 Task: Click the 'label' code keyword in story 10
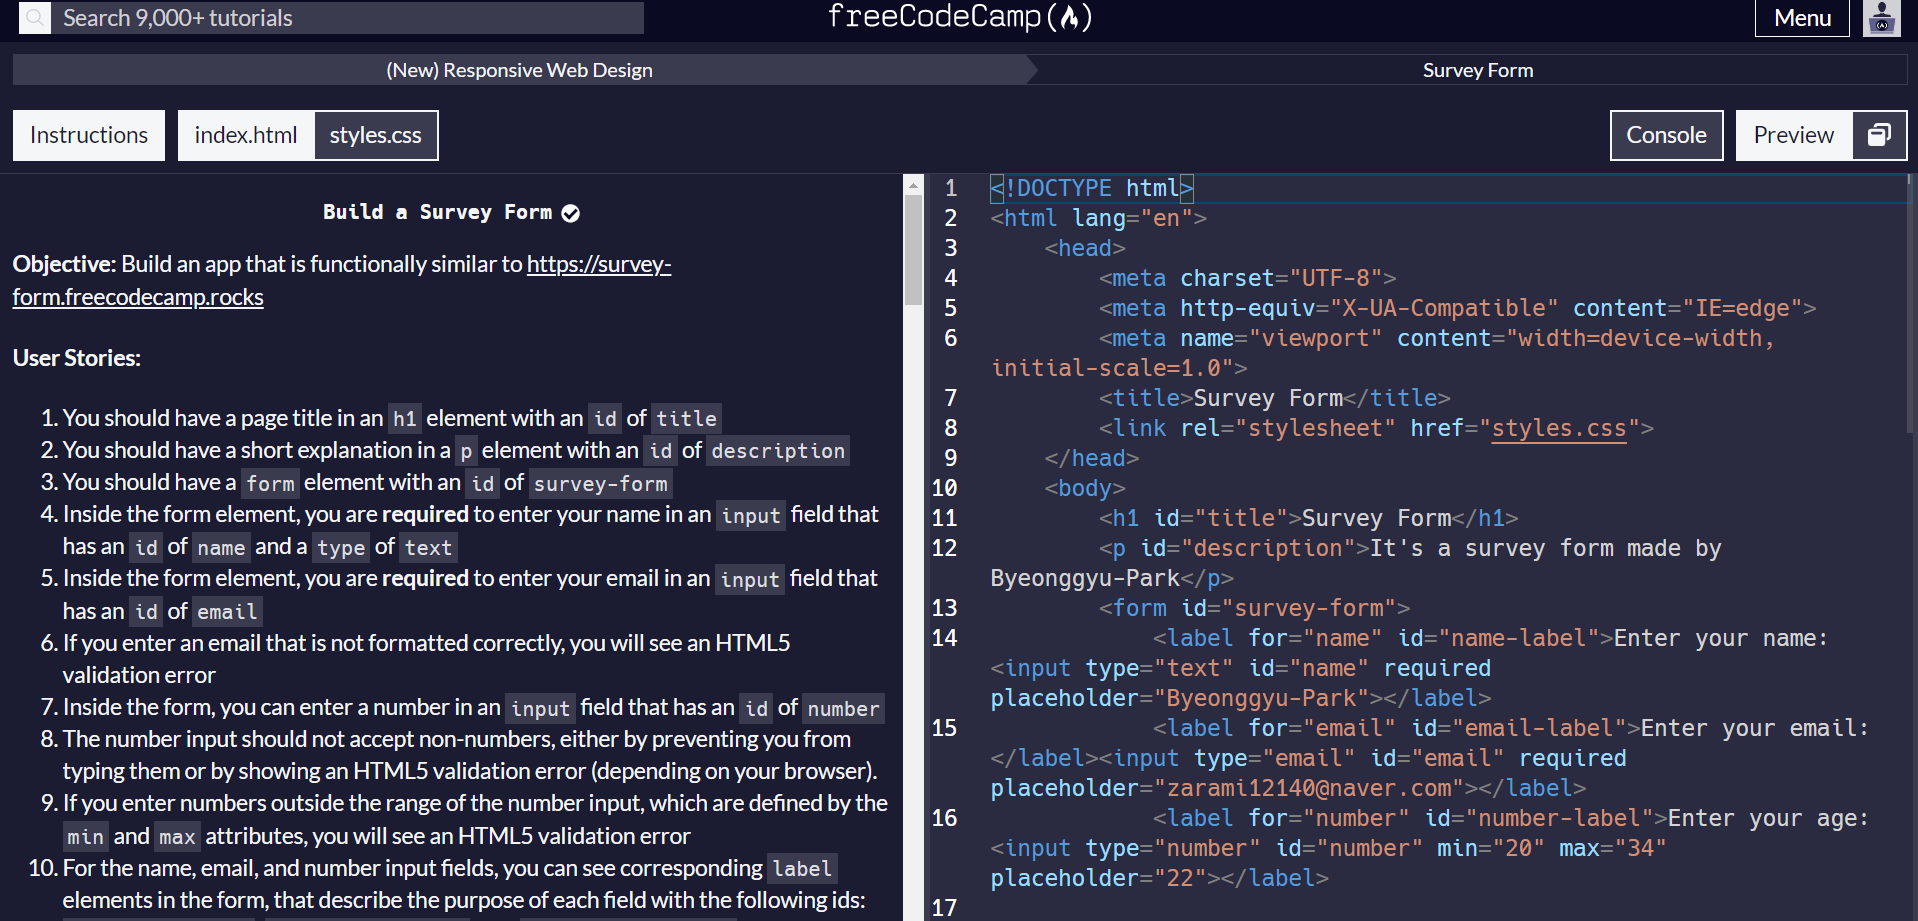point(802,869)
